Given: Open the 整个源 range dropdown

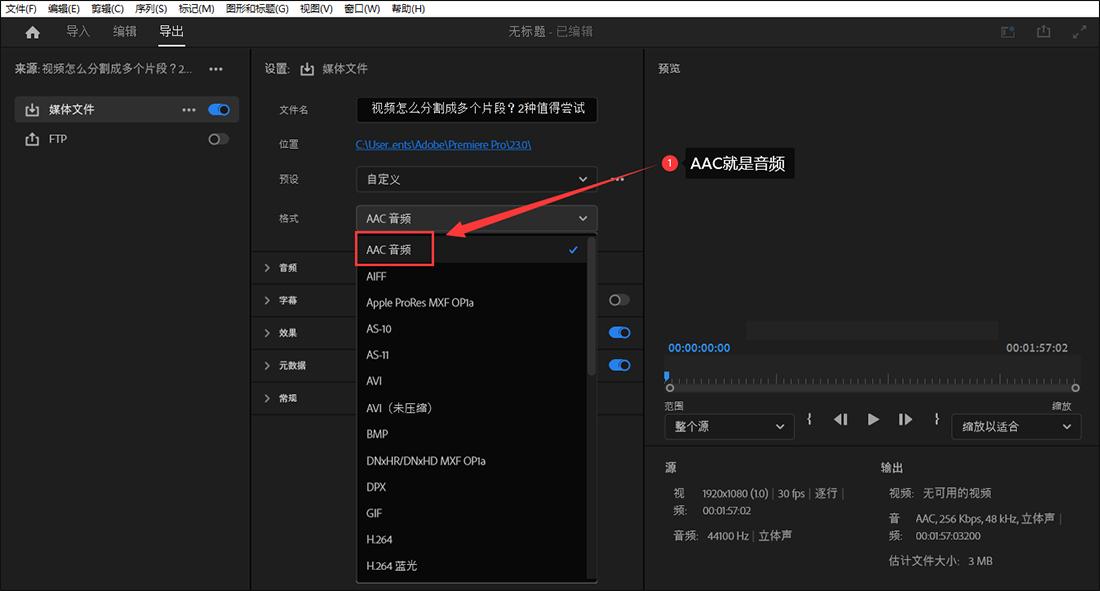Looking at the screenshot, I should pyautogui.click(x=729, y=426).
